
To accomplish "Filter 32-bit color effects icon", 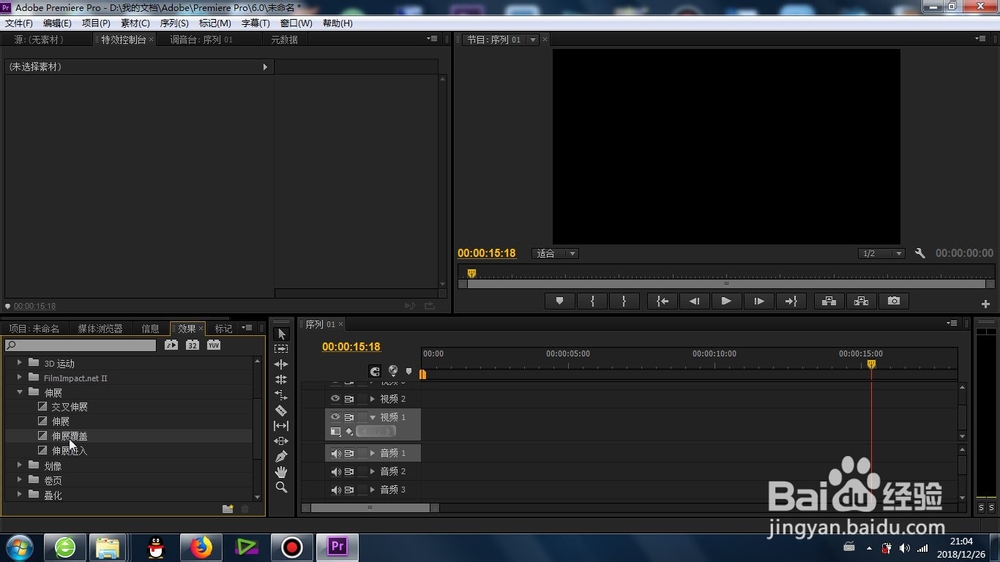I will [192, 345].
